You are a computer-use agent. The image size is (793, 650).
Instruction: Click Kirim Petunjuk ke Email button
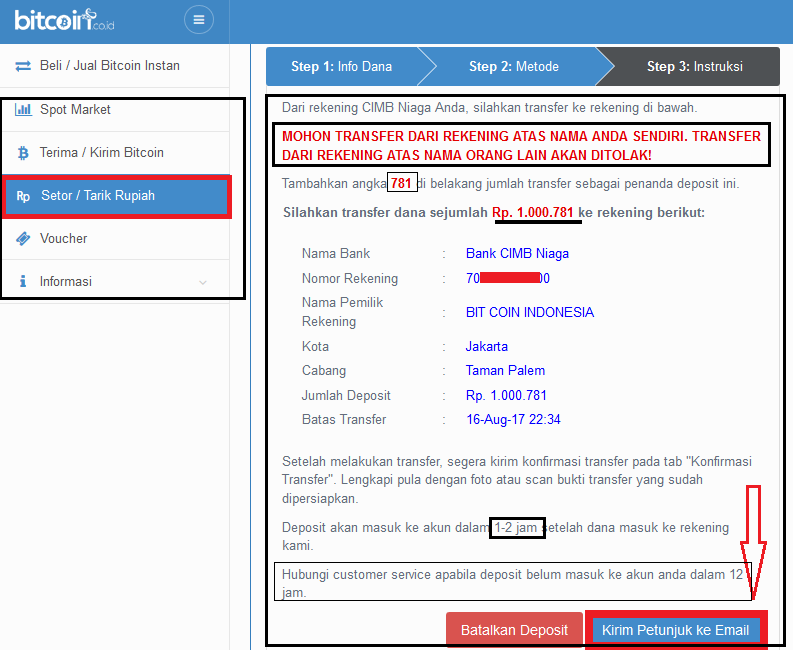pos(676,630)
